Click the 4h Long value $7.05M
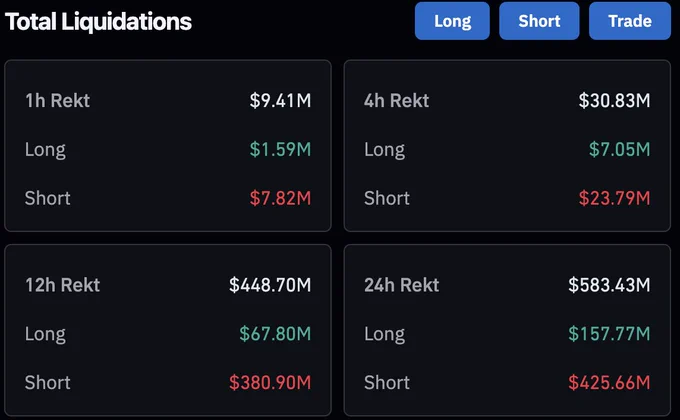The height and width of the screenshot is (420, 680). [619, 149]
